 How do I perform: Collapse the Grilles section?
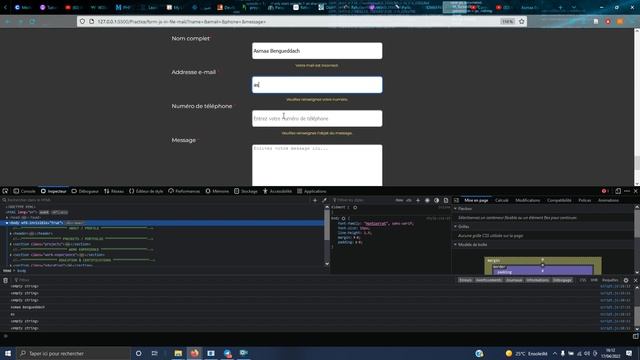(456, 227)
